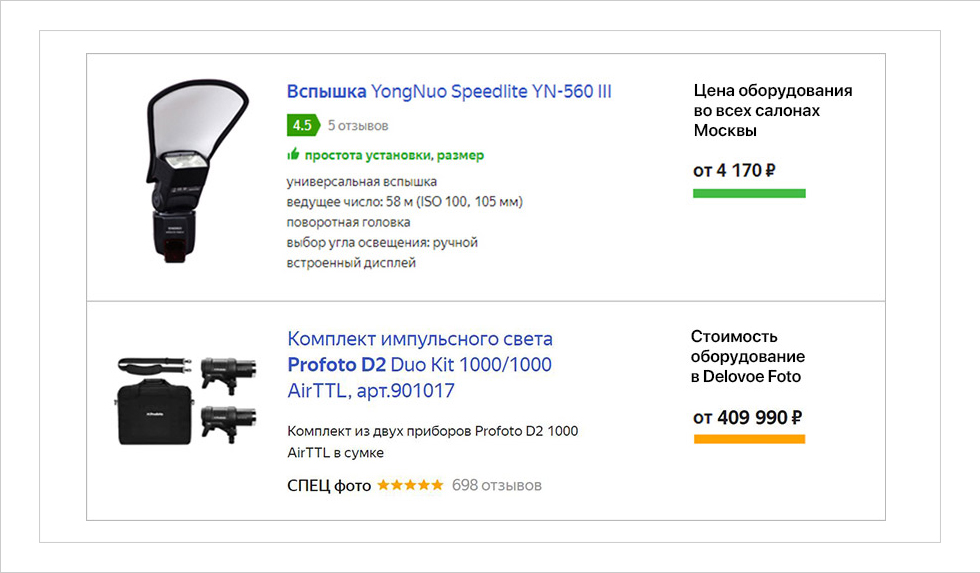Image resolution: width=980 pixels, height=573 pixels.
Task: Click "Стоимость оборудование в Delovoe Foto" text
Action: [747, 356]
